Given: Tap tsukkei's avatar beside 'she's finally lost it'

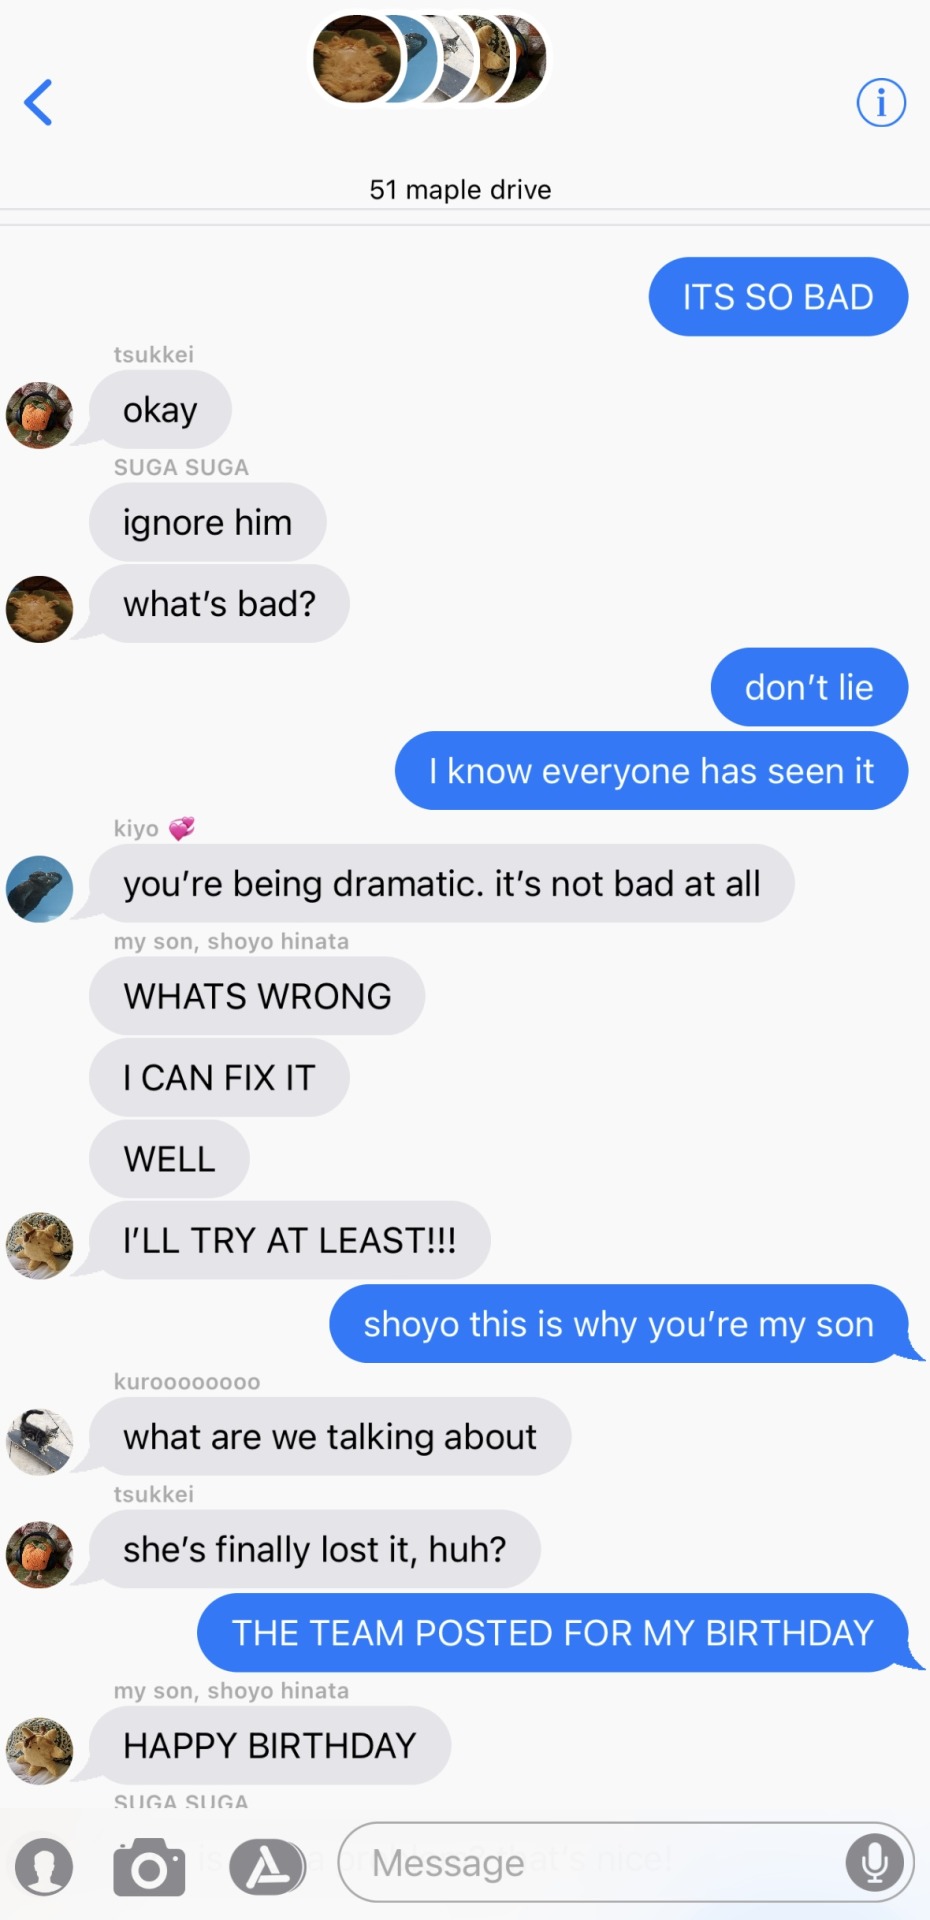Looking at the screenshot, I should pyautogui.click(x=40, y=1555).
